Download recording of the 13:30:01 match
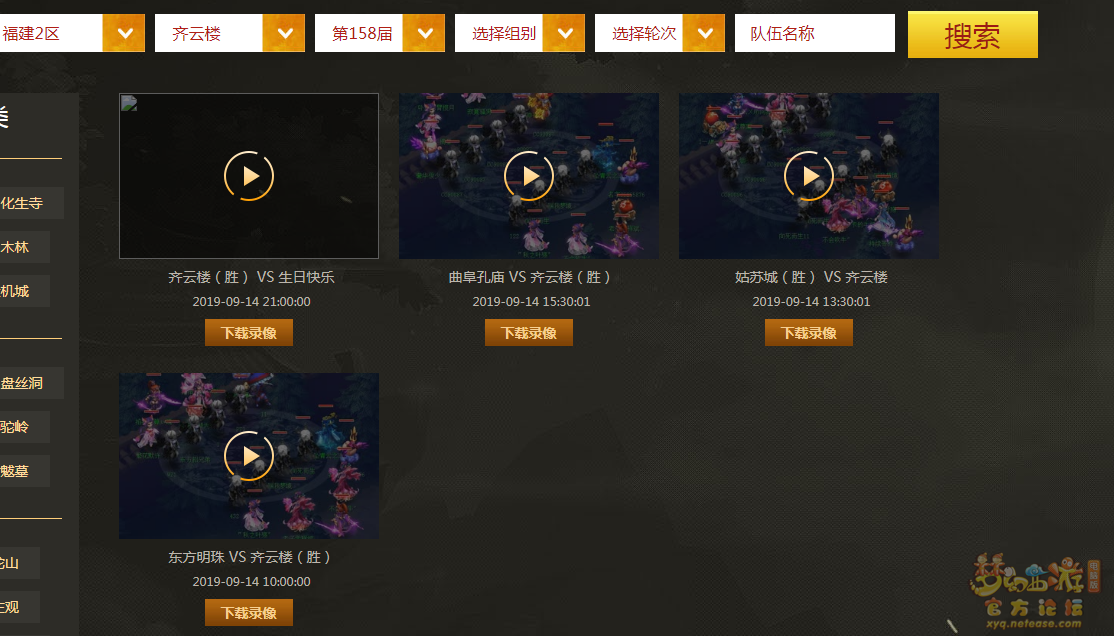This screenshot has height=636, width=1114. click(809, 333)
